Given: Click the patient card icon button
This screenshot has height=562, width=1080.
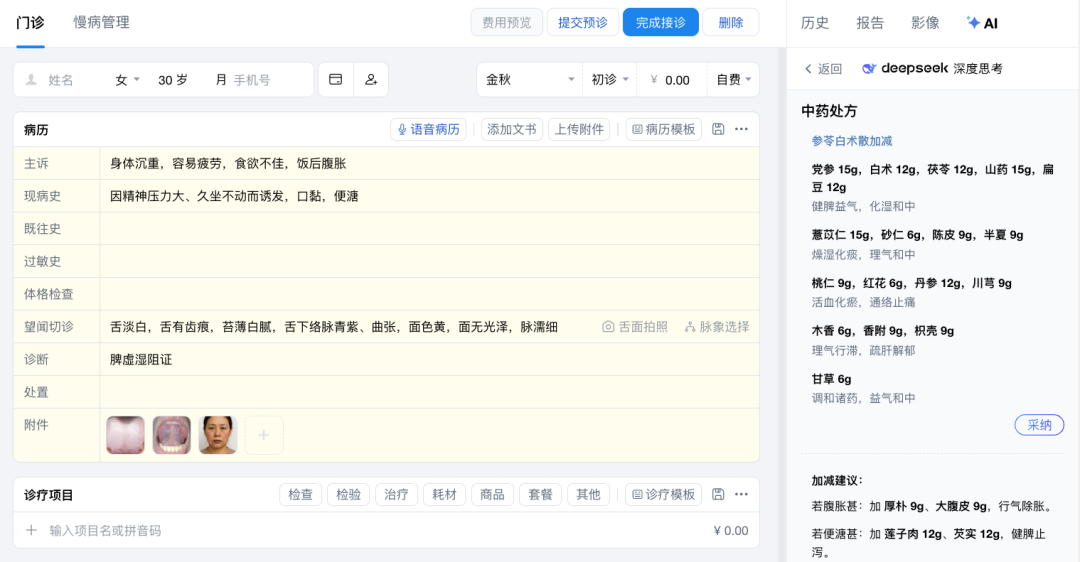Looking at the screenshot, I should (336, 80).
